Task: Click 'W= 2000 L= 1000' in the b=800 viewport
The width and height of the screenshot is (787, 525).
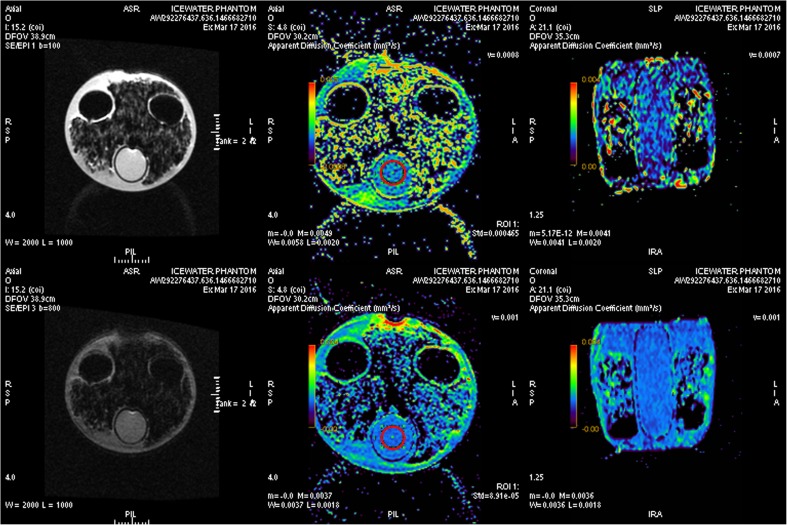Action: 39,505
